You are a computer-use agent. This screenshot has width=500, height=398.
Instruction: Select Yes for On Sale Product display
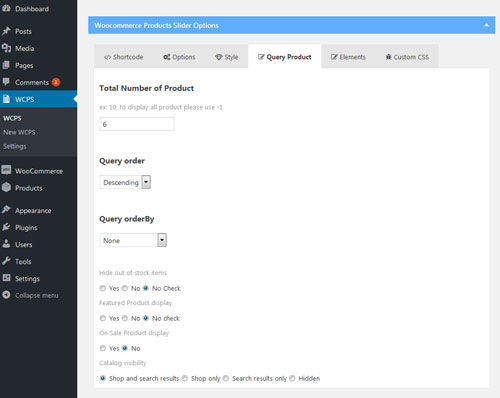pos(103,348)
